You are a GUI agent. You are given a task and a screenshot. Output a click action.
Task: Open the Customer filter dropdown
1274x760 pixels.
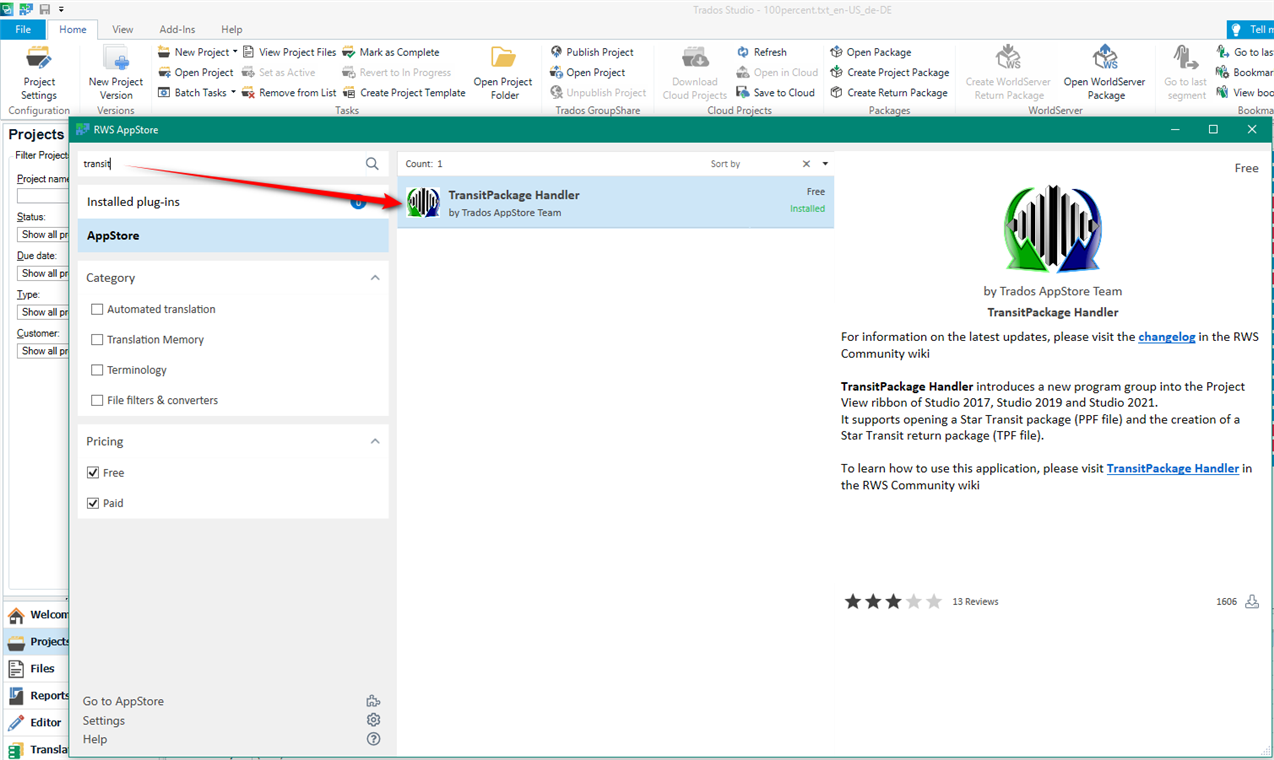click(x=43, y=351)
